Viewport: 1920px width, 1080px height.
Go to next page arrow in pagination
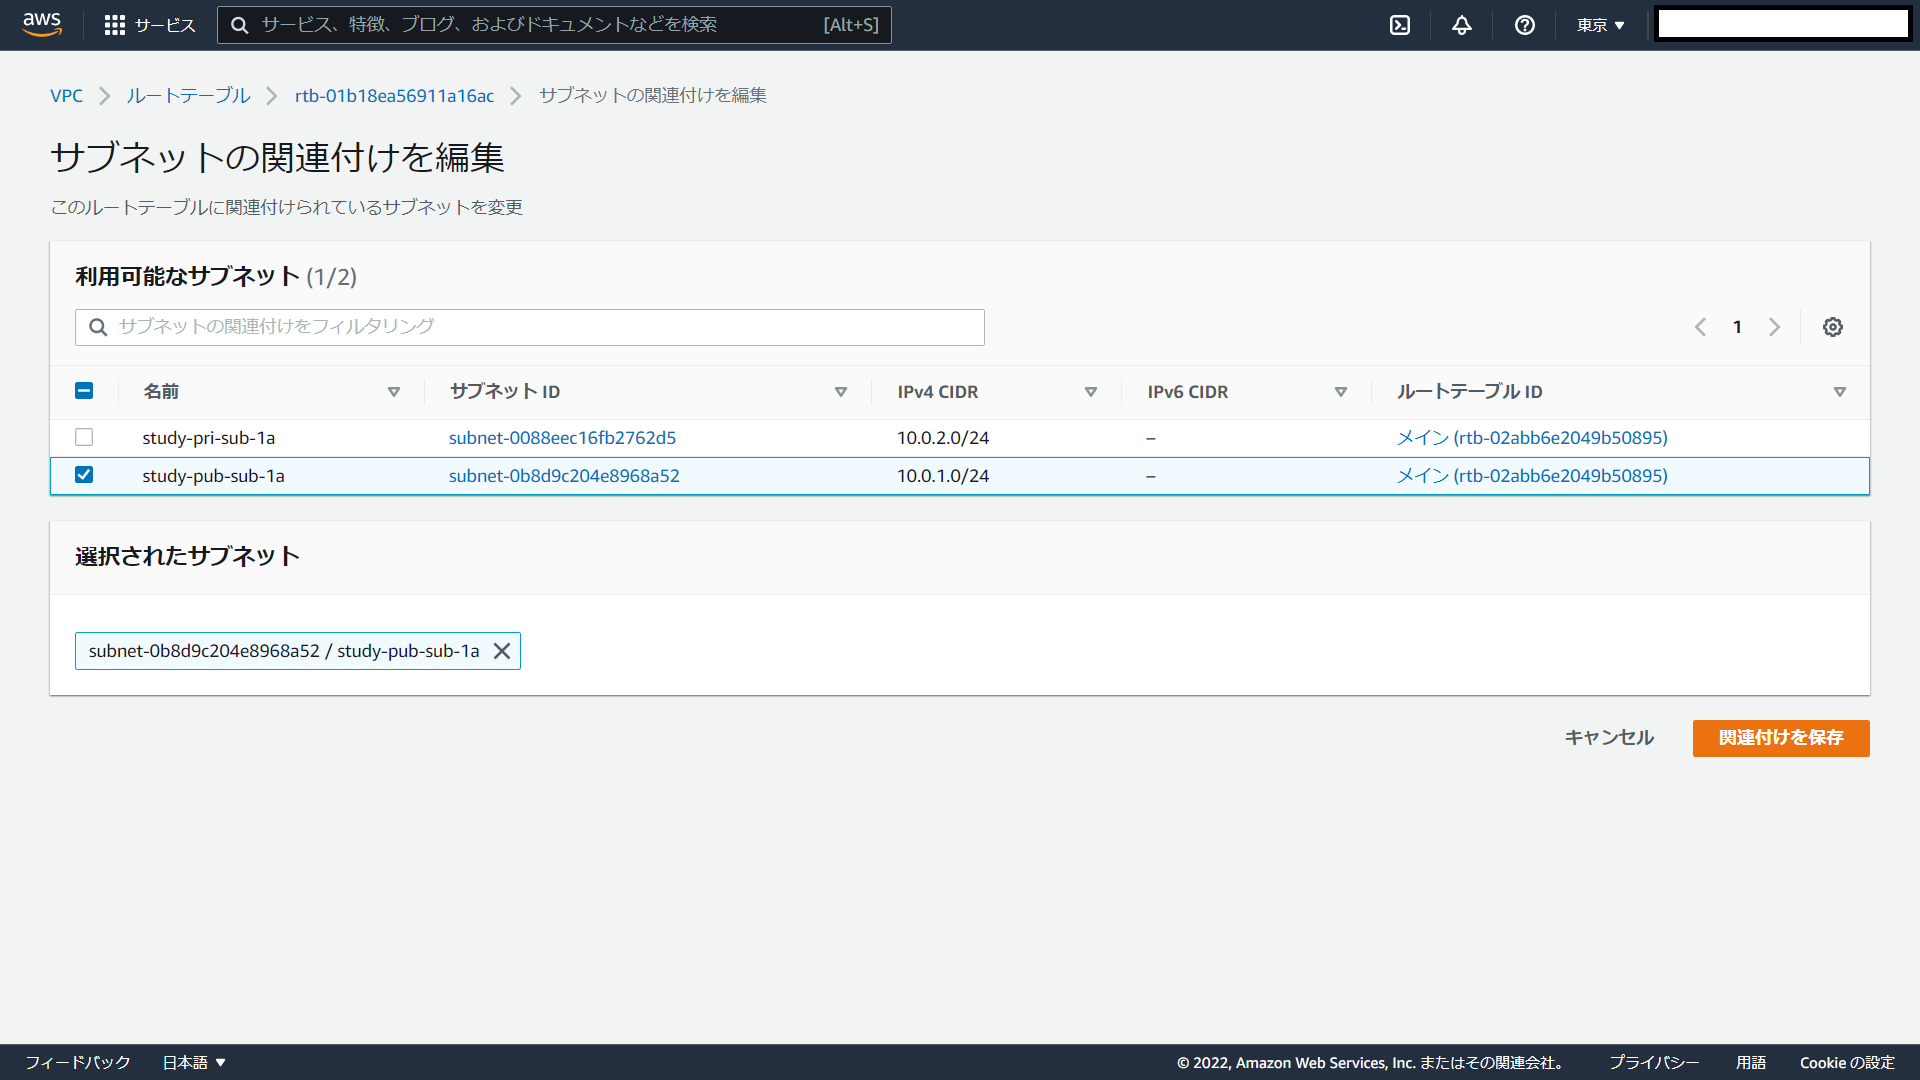click(1774, 327)
